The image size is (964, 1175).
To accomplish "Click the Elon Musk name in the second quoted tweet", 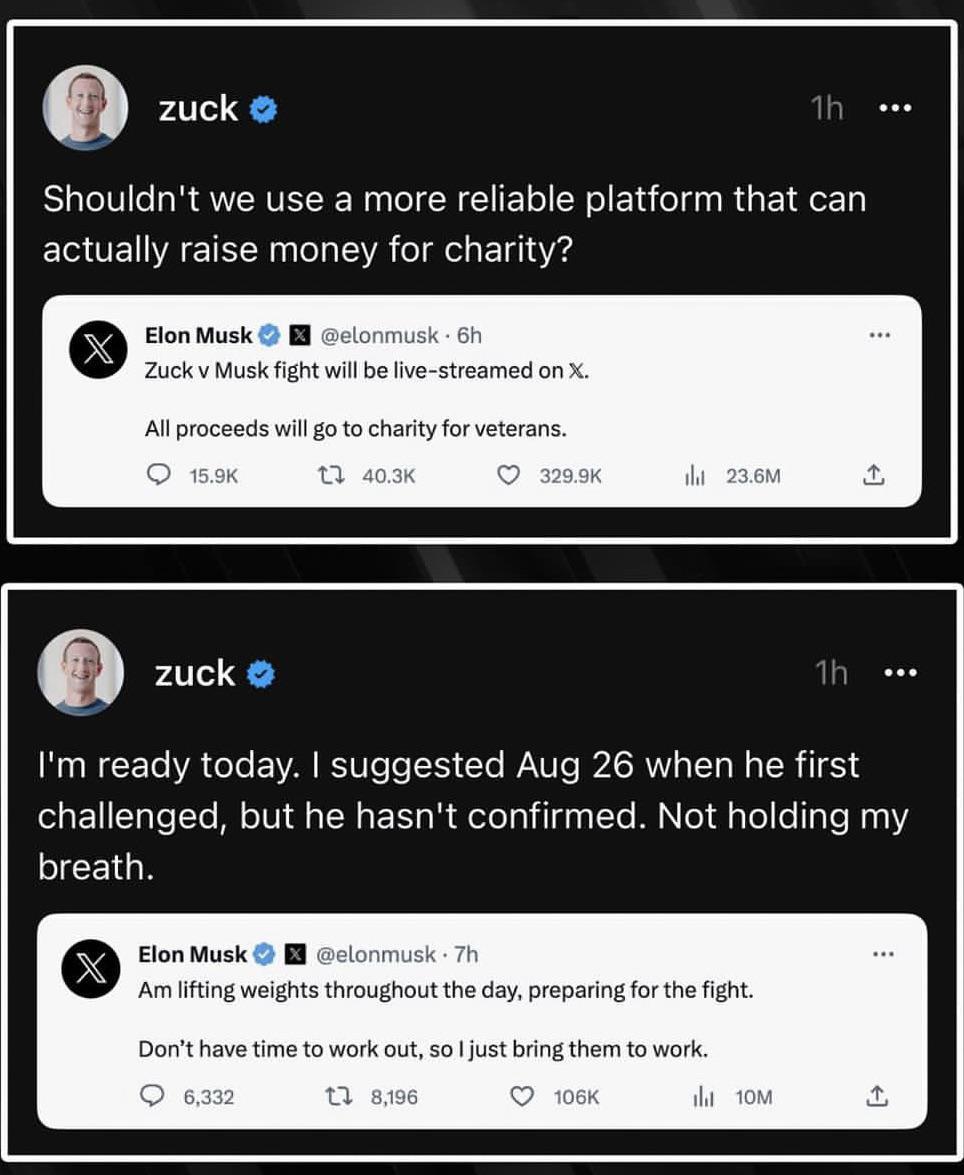I will coord(192,955).
